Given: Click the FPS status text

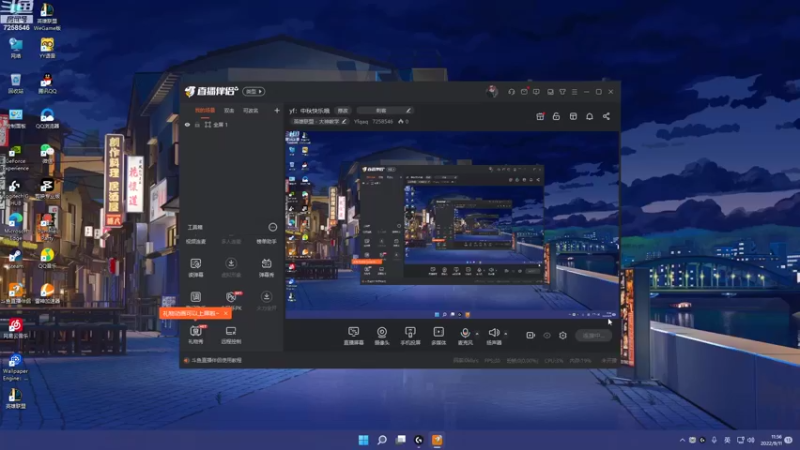Looking at the screenshot, I should [492, 360].
